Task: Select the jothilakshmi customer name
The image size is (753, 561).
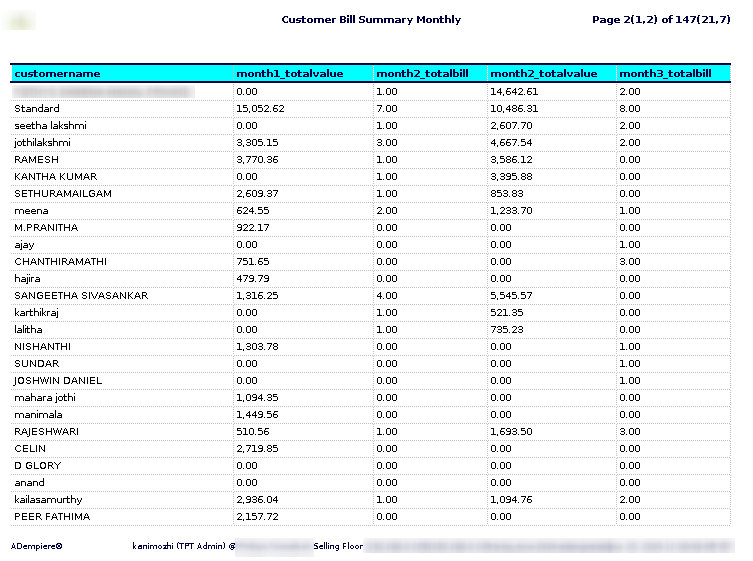Action: [42, 143]
